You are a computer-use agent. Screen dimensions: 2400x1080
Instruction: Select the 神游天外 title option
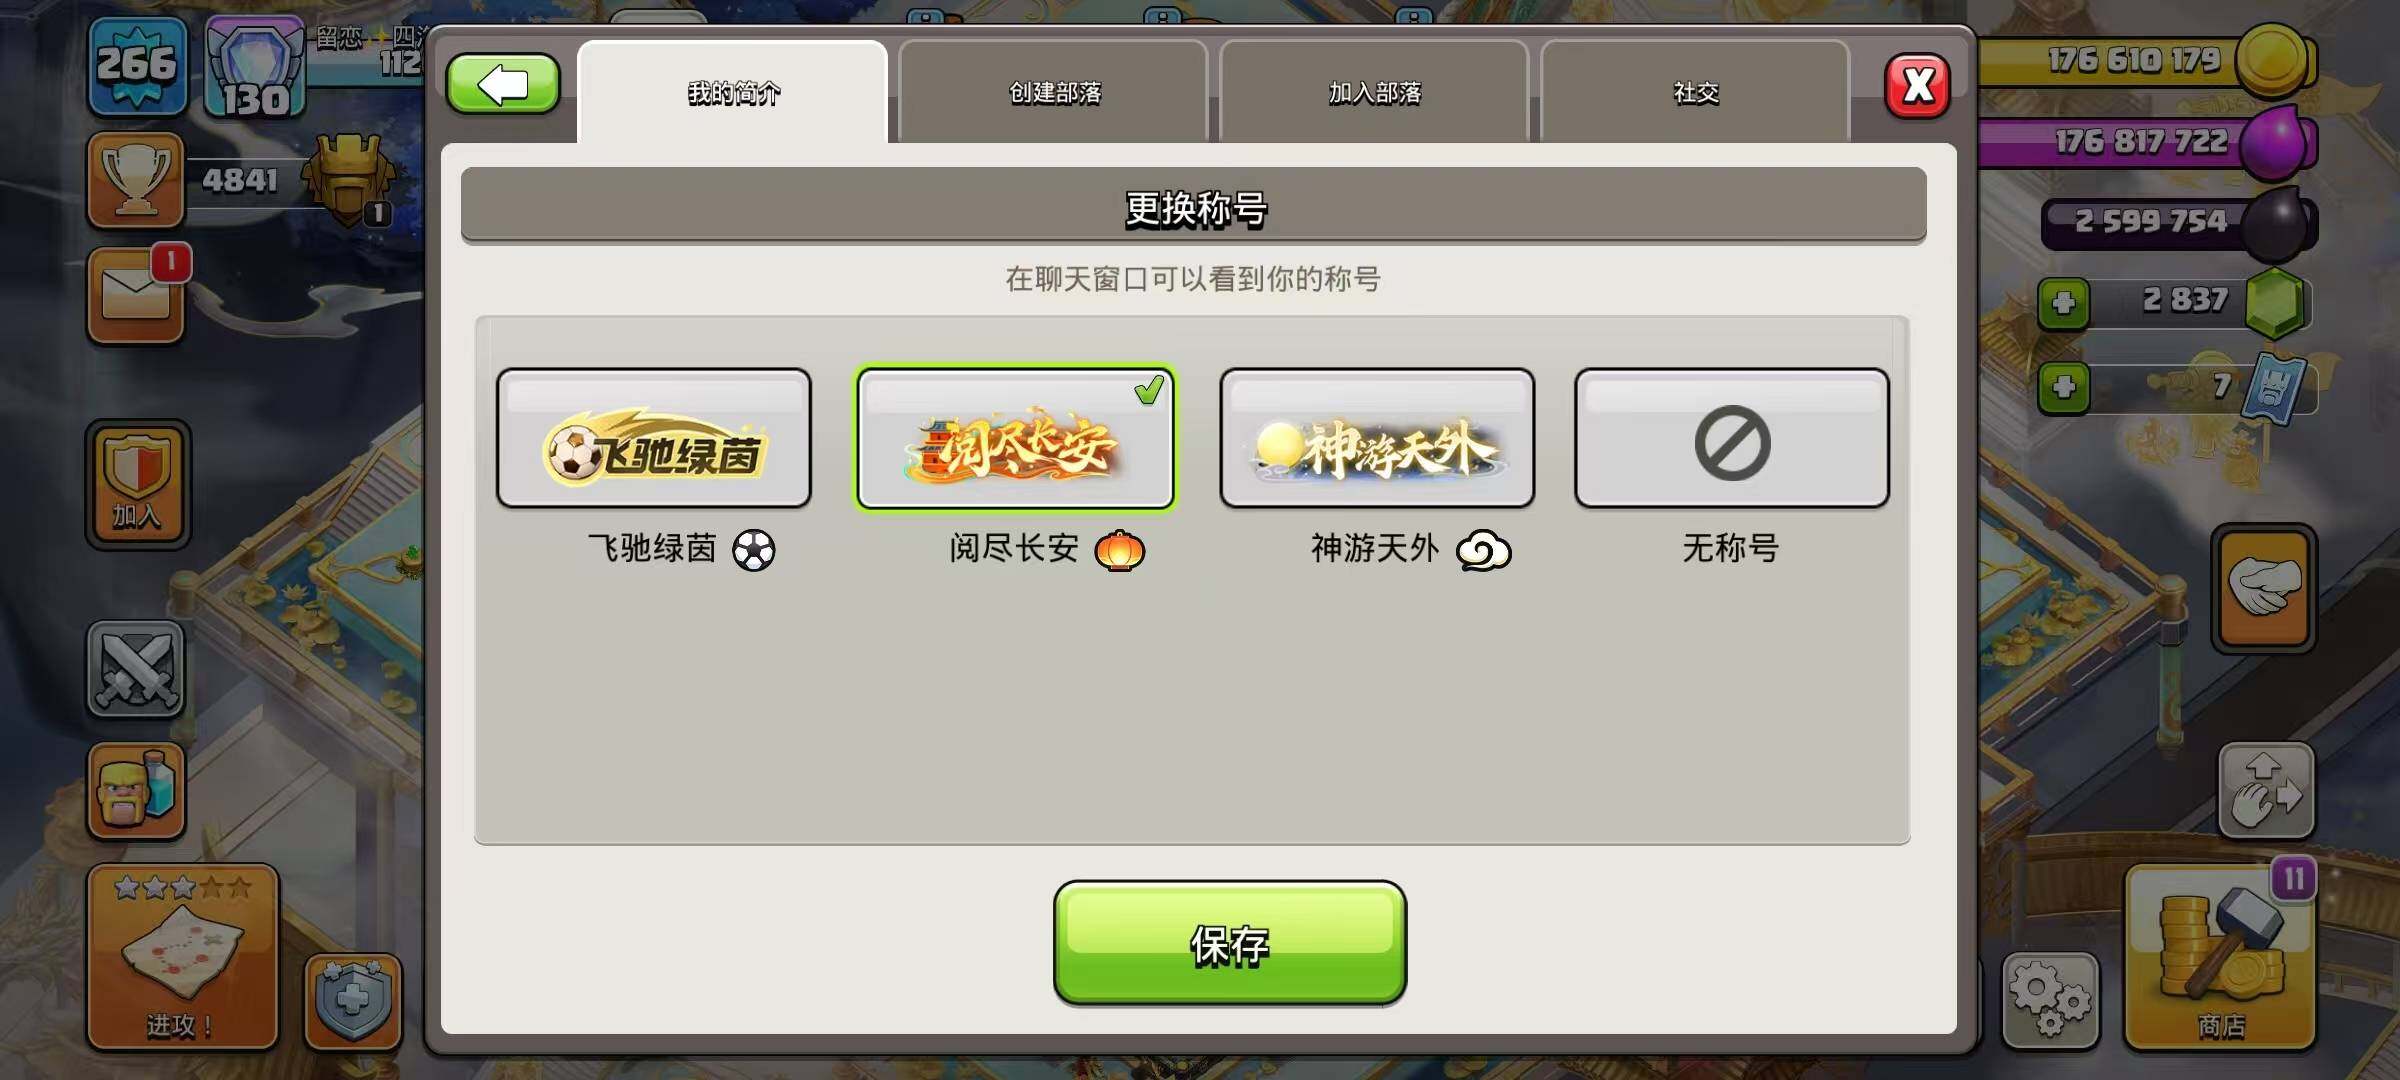click(1377, 438)
